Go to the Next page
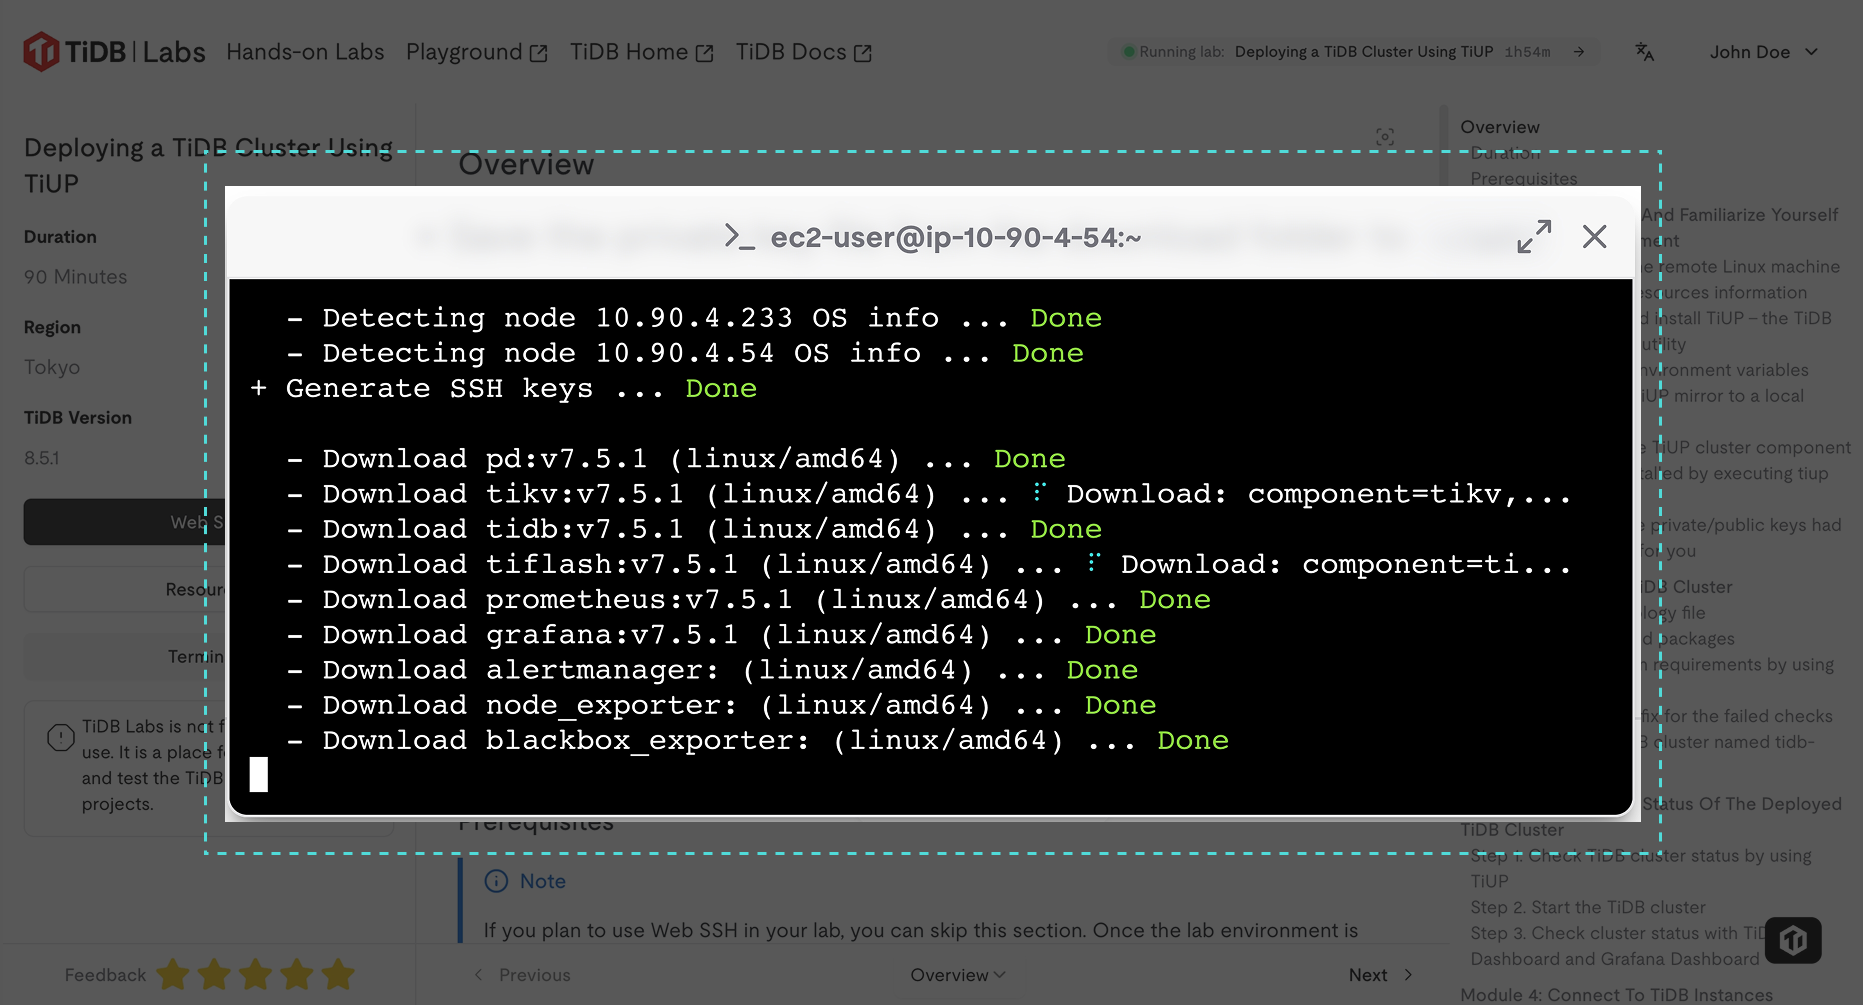 click(x=1381, y=974)
